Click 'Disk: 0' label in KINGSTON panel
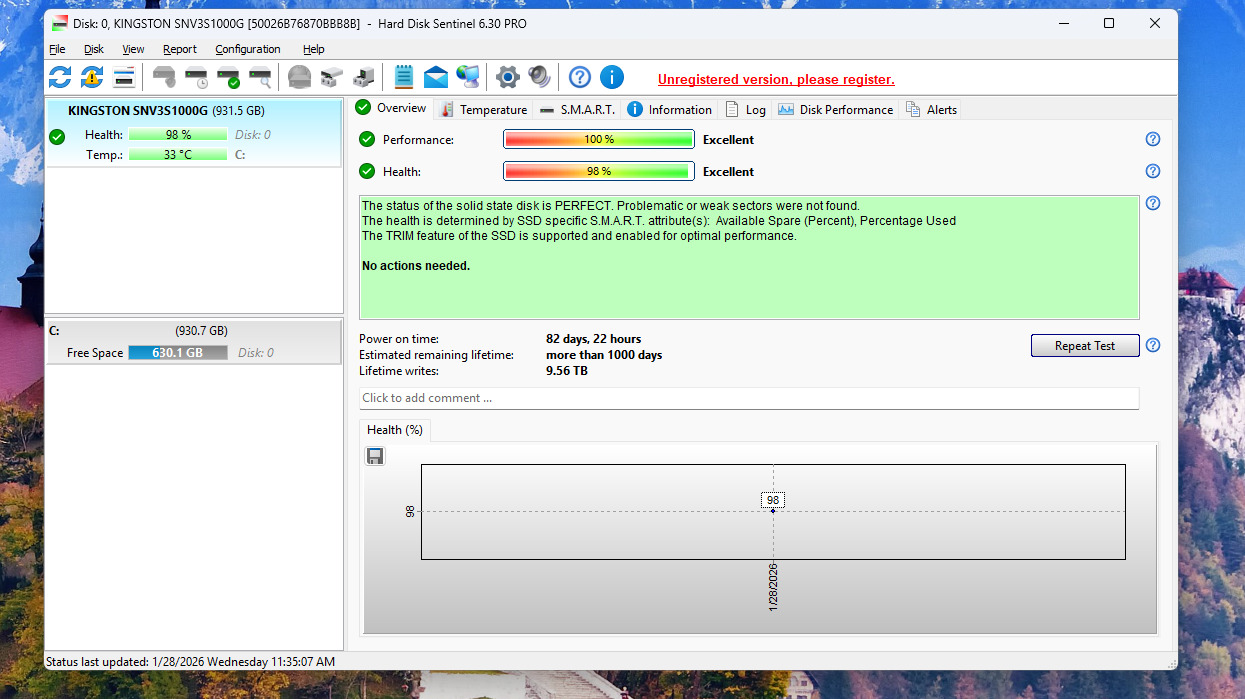The width and height of the screenshot is (1245, 699). (x=253, y=135)
